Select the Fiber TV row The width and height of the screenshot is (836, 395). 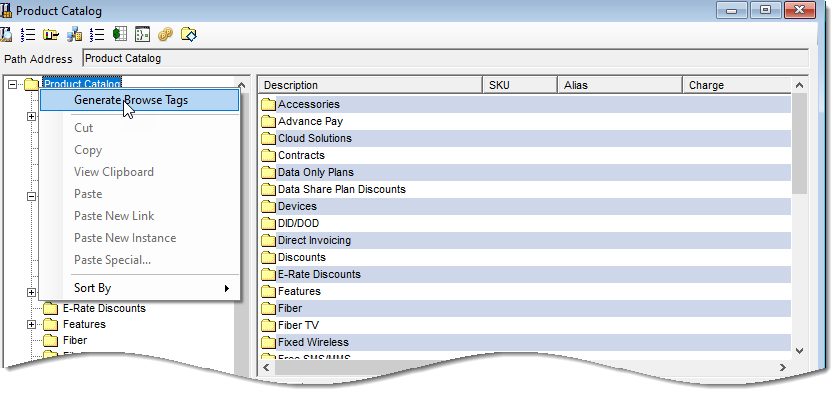point(525,326)
